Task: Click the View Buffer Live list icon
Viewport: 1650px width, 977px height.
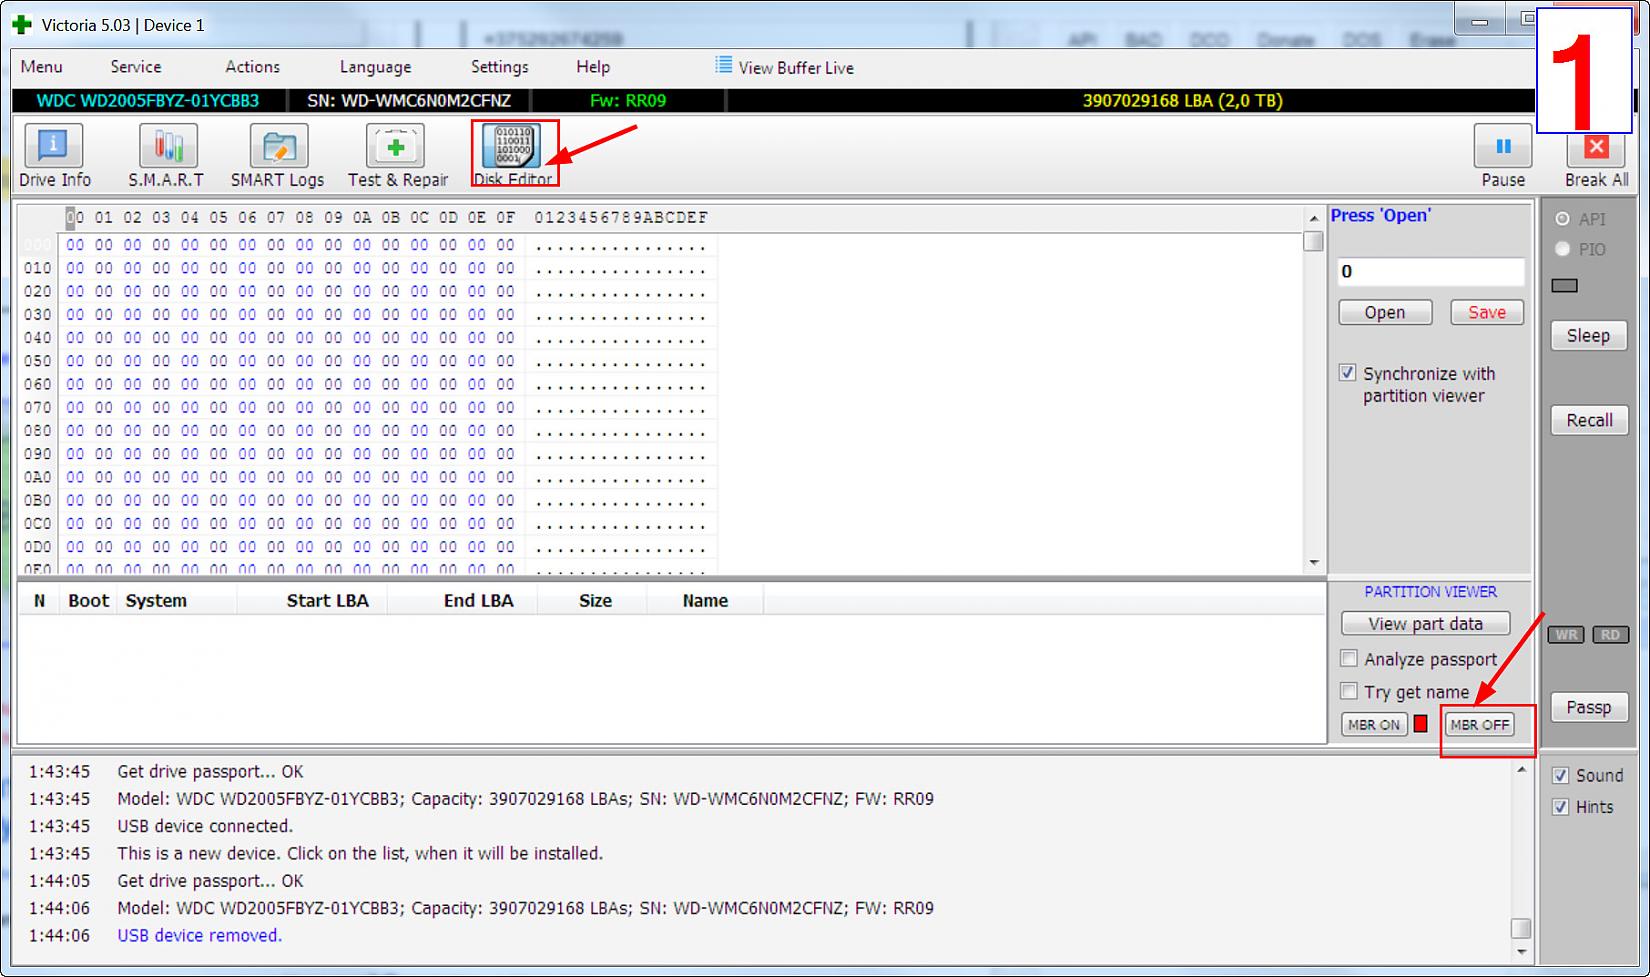Action: pos(724,66)
